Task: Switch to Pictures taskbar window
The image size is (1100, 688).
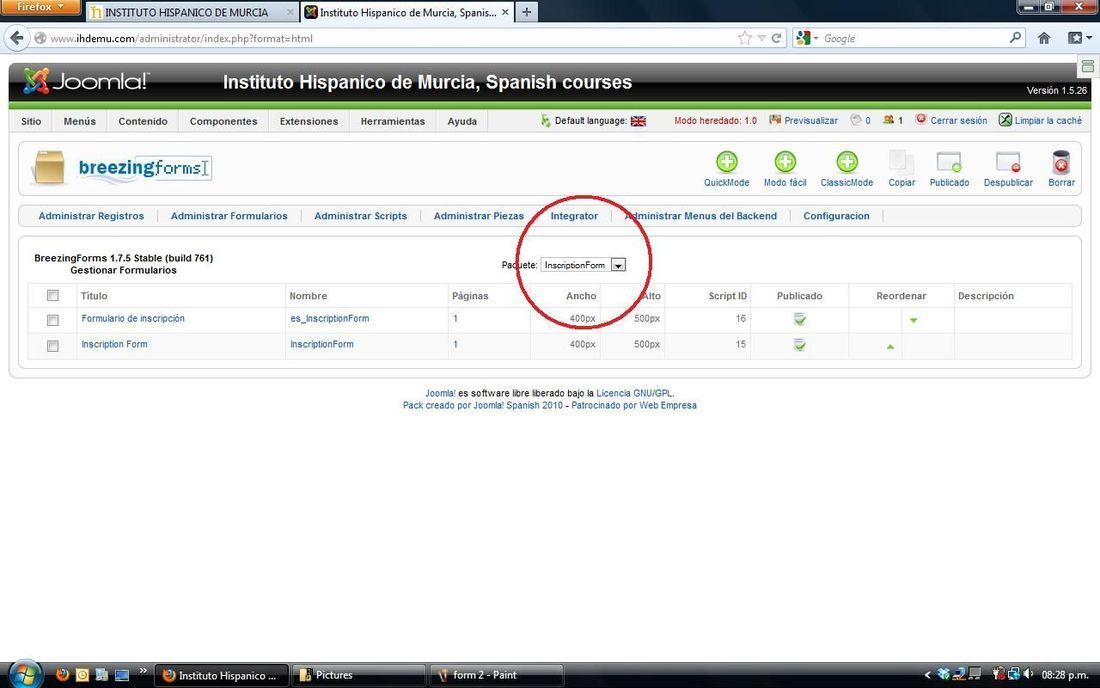Action: (x=358, y=675)
